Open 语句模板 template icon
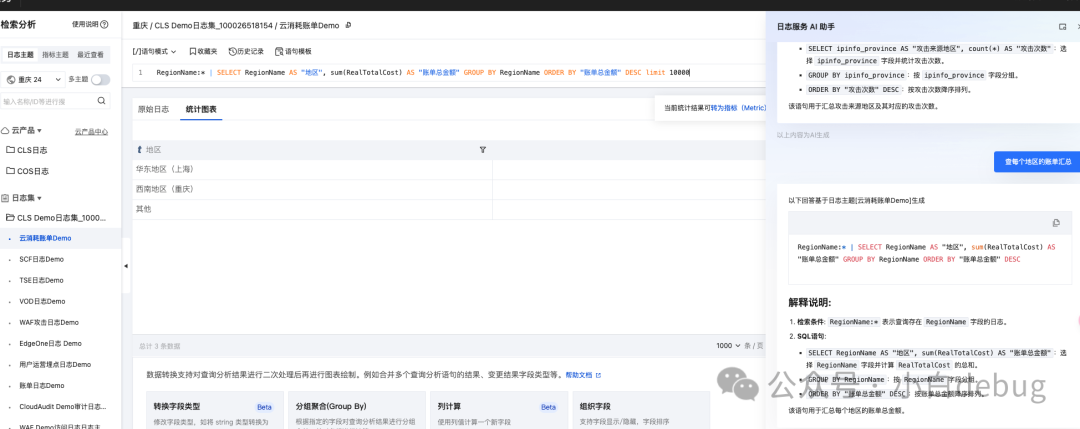Viewport: 1080px width, 429px height. point(279,51)
